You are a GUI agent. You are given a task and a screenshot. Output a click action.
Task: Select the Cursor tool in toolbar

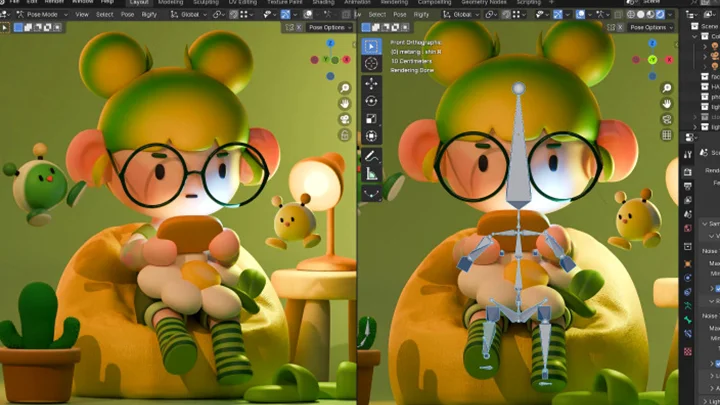(371, 64)
